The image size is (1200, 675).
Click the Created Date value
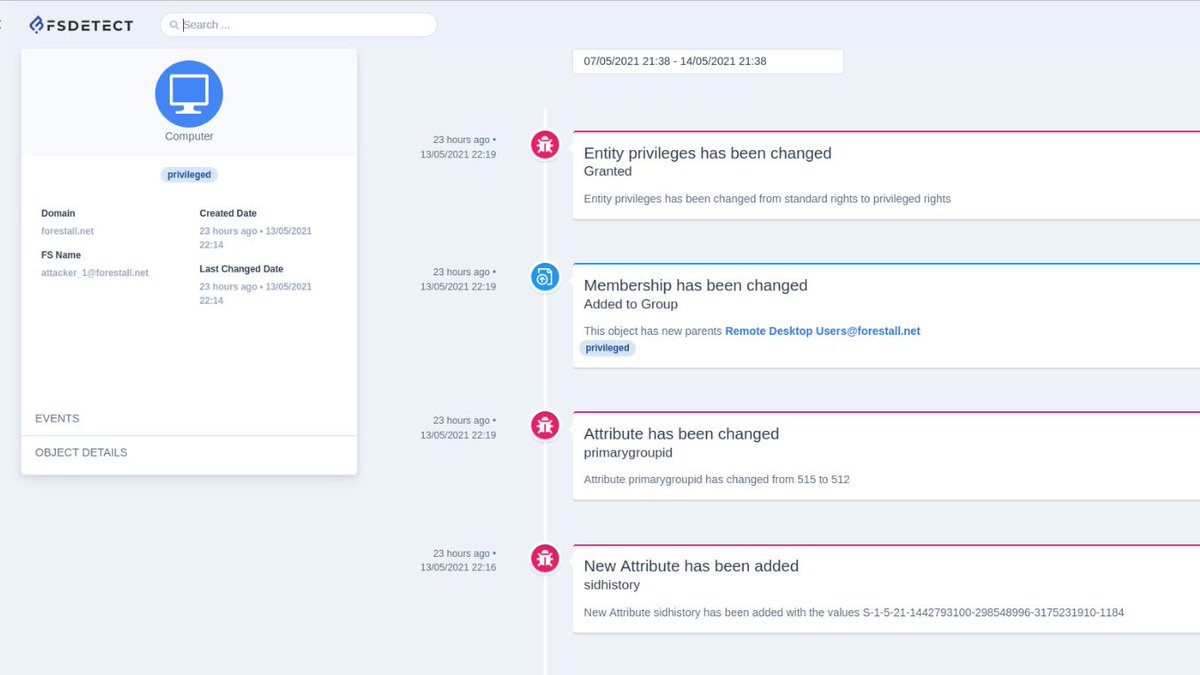(x=255, y=238)
